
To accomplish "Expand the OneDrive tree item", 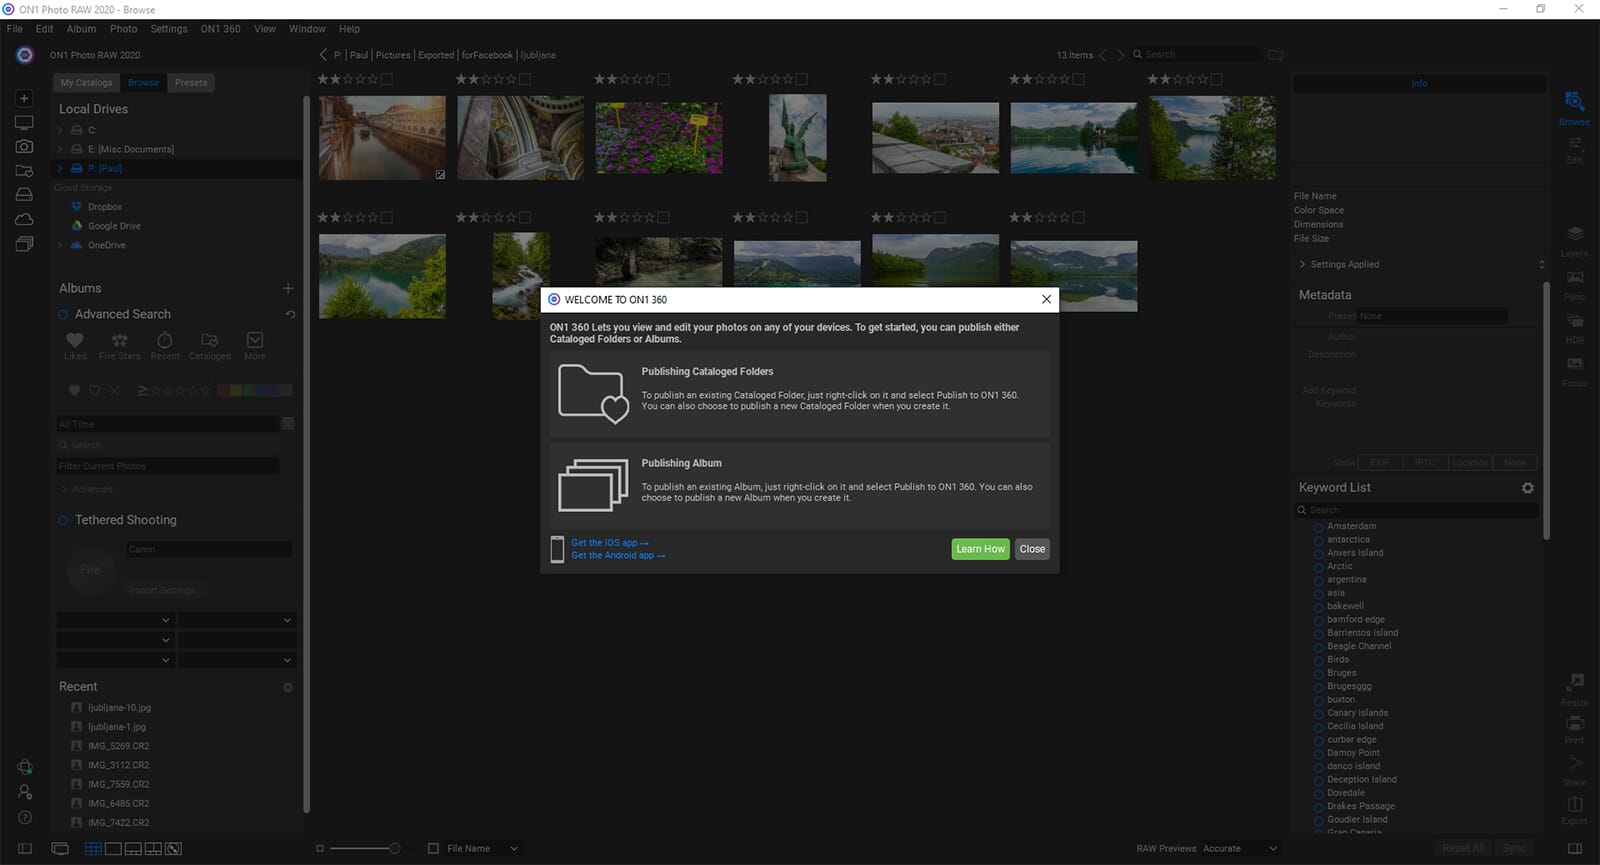I will pos(60,245).
